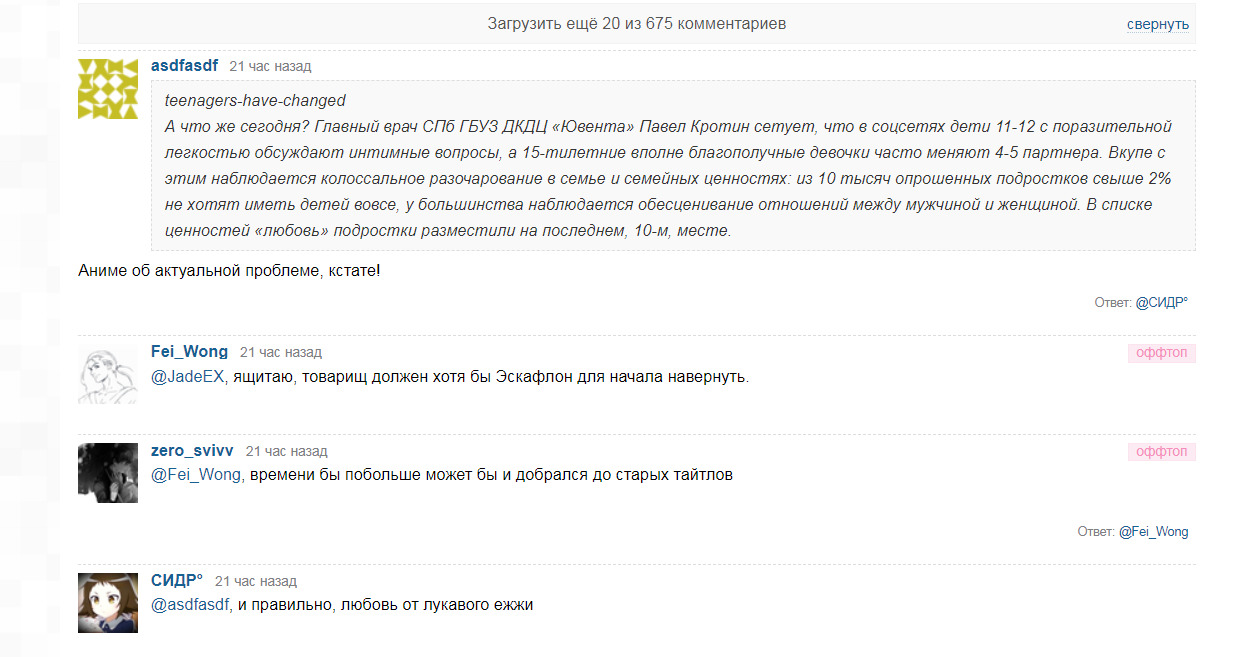Image resolution: width=1235 pixels, height=657 pixels.
Task: Click asdfasdf's comment timestamp
Action: 270,66
